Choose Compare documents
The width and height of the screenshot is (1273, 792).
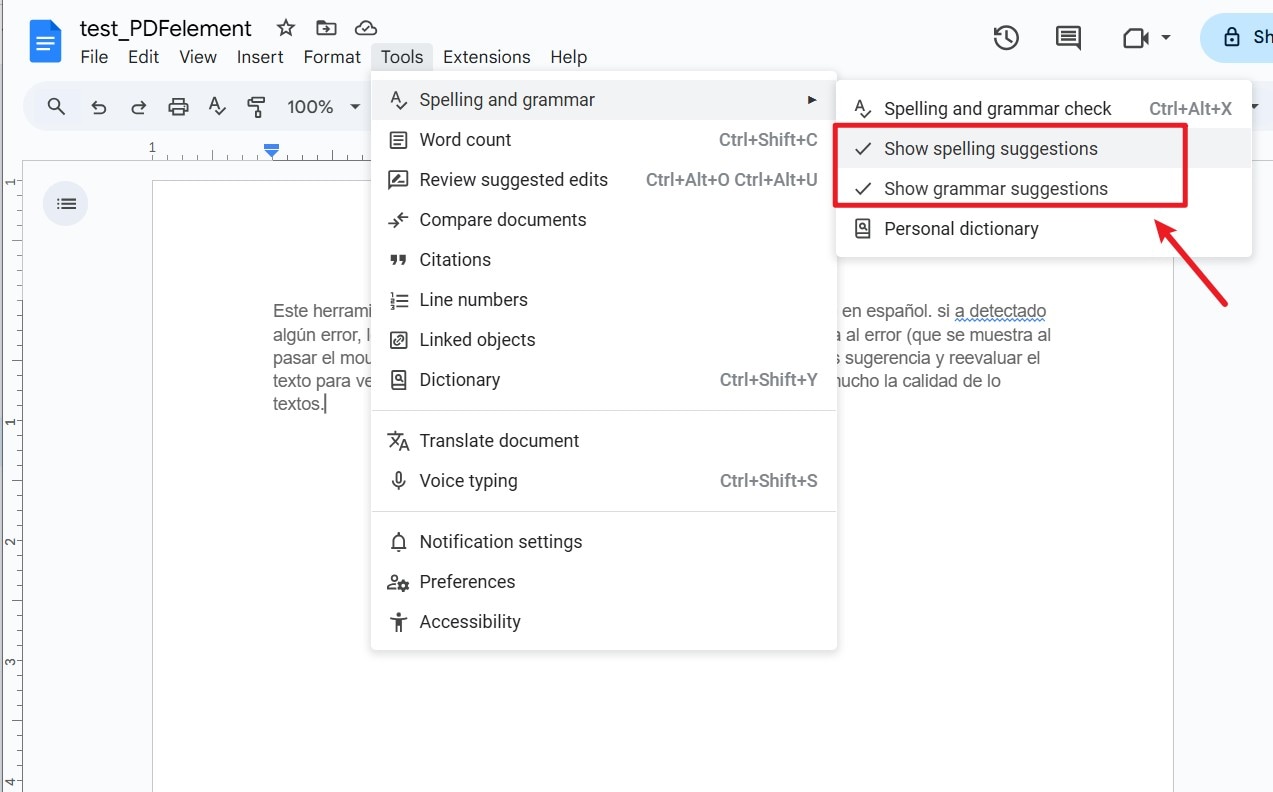pyautogui.click(x=604, y=220)
